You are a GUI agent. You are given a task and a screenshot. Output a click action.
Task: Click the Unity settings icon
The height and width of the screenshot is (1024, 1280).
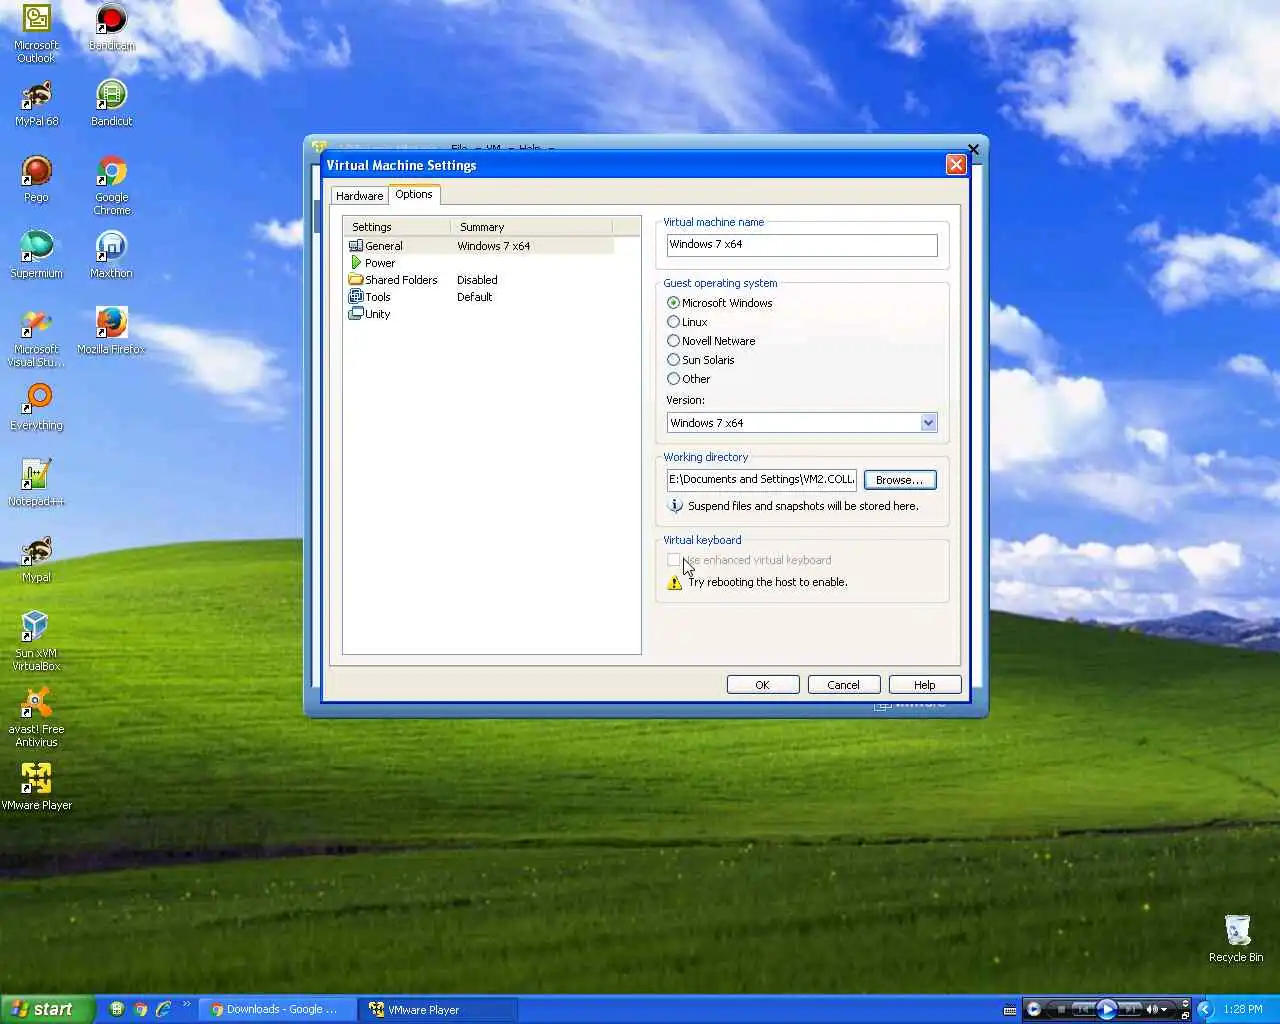[355, 314]
